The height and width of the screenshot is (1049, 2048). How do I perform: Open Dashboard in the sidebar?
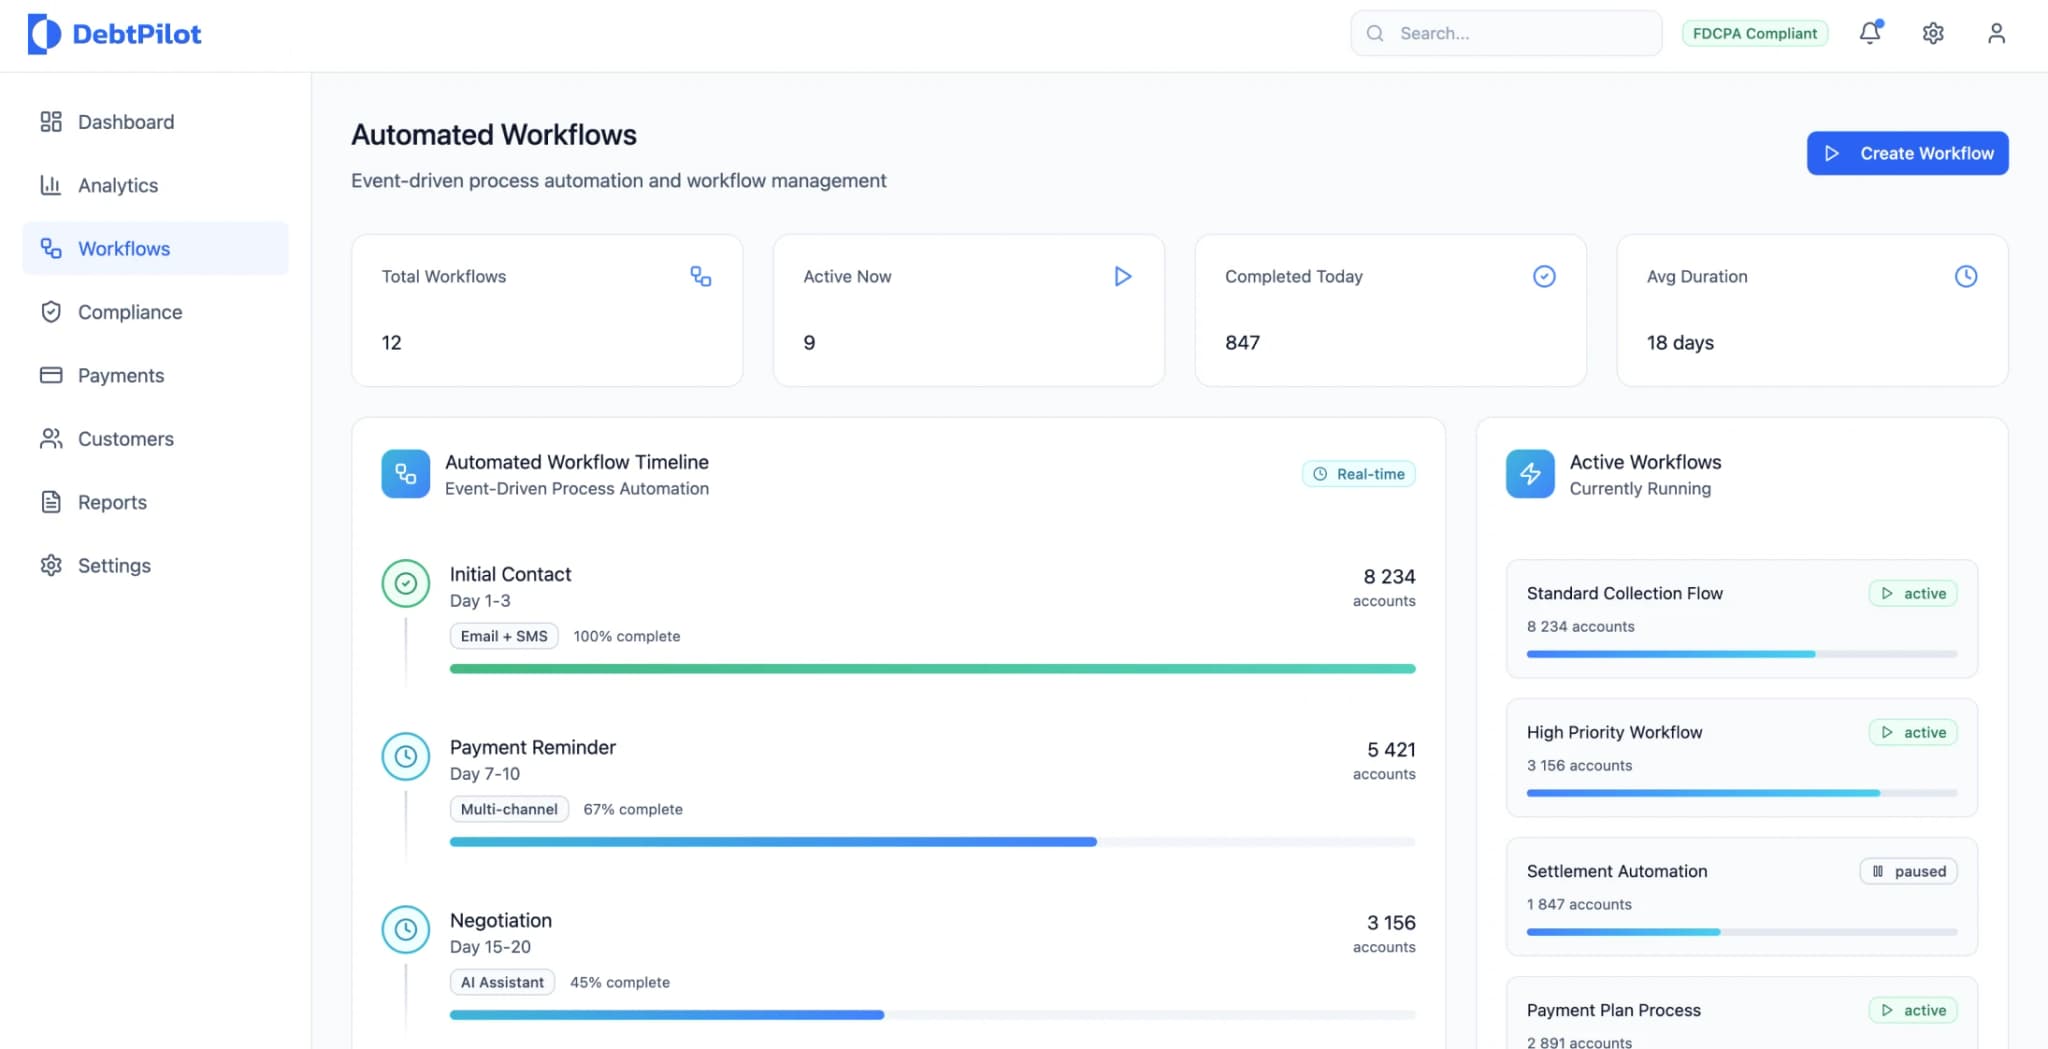[126, 122]
